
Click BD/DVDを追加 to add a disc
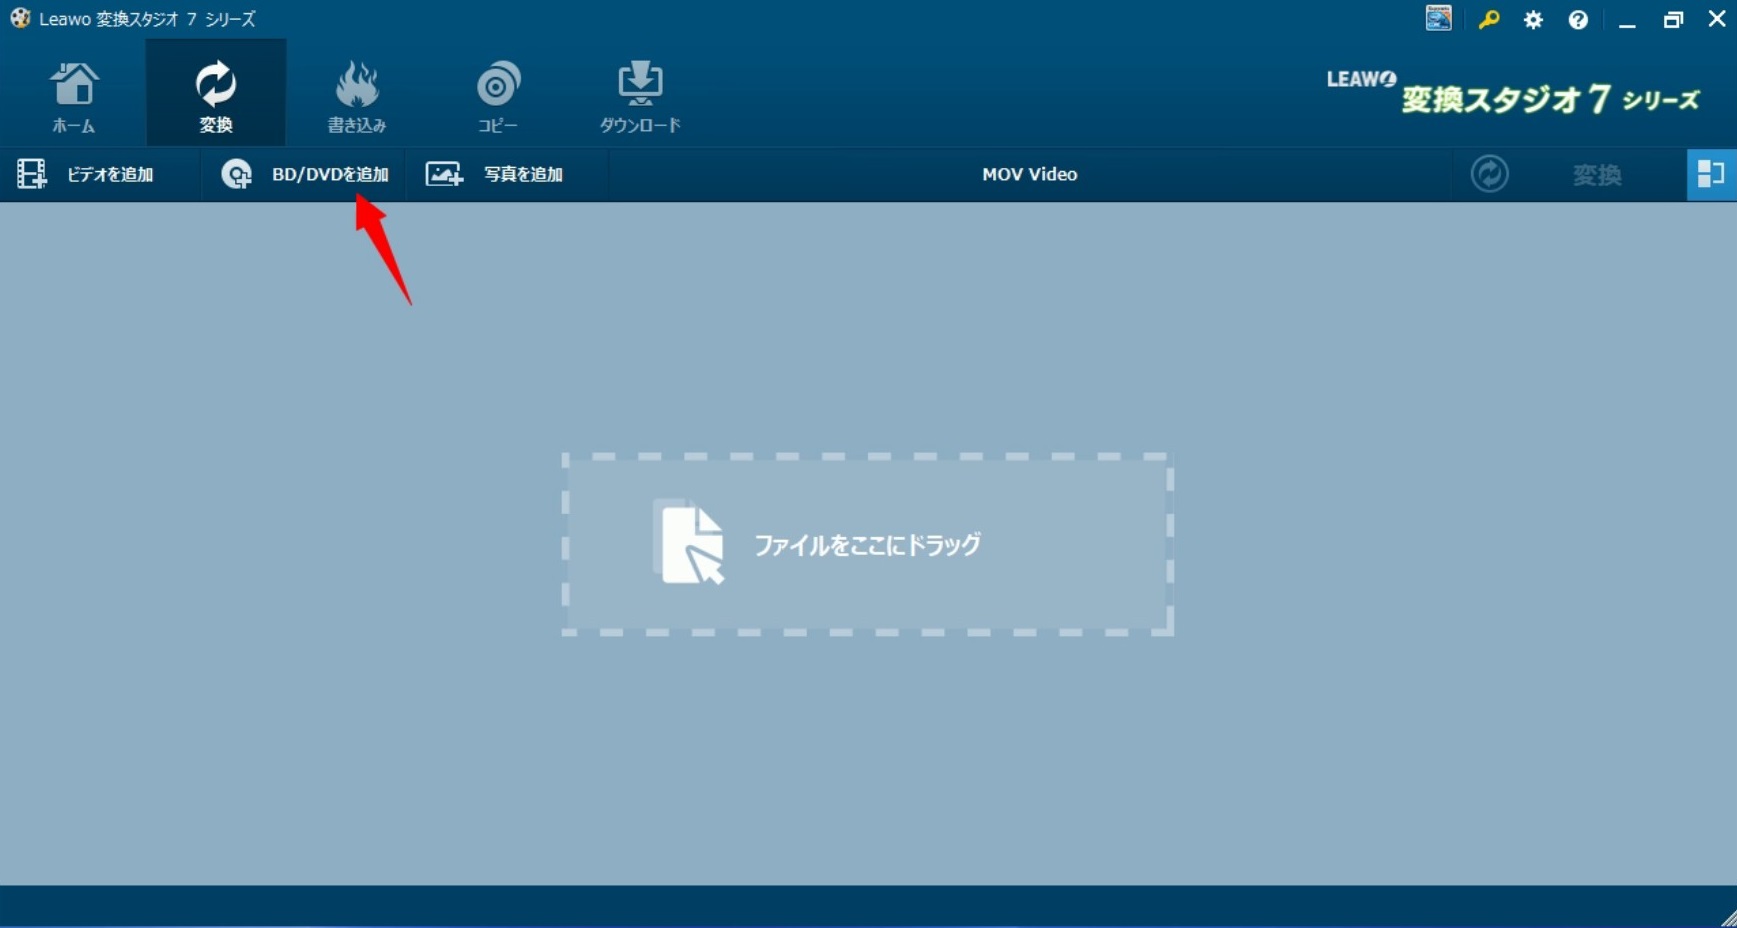pyautogui.click(x=305, y=174)
